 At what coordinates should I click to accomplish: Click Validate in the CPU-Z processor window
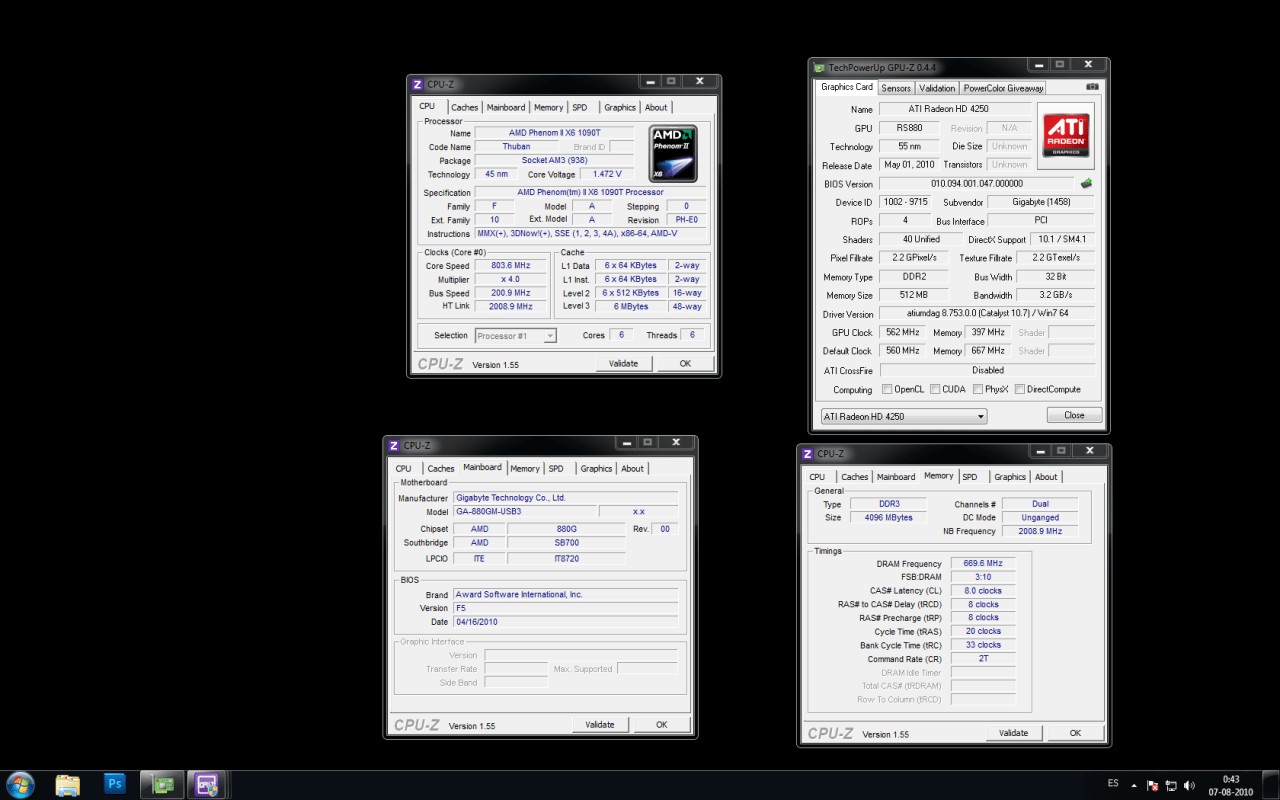[623, 363]
